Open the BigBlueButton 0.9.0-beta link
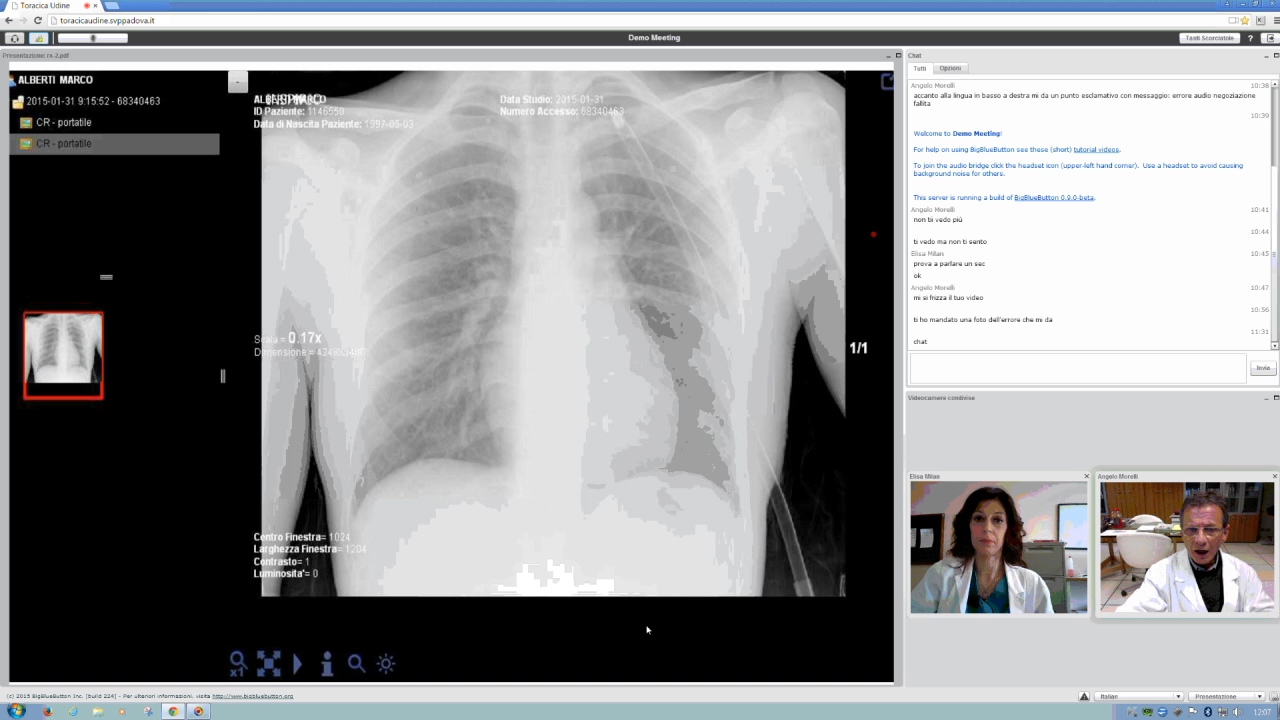Image resolution: width=1280 pixels, height=720 pixels. pos(1054,197)
